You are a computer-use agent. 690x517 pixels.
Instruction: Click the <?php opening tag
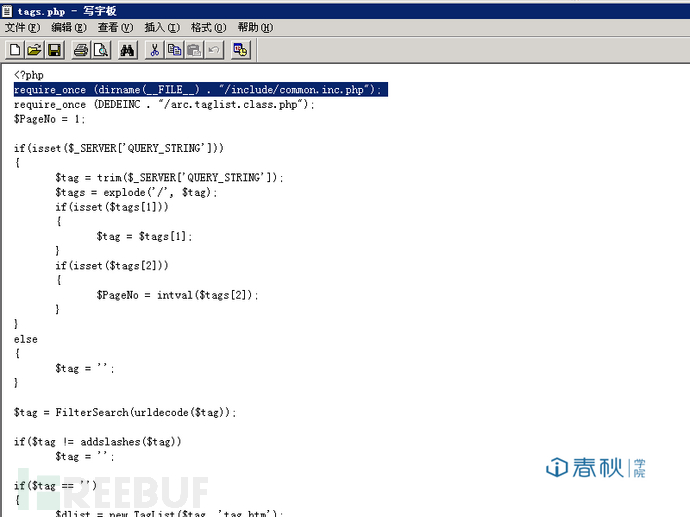point(29,75)
